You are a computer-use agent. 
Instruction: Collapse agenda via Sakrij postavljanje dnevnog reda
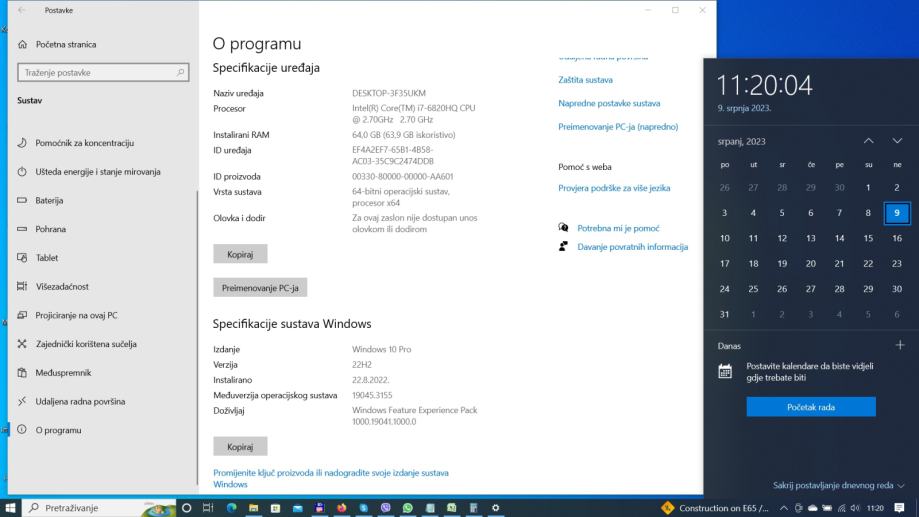pyautogui.click(x=839, y=485)
